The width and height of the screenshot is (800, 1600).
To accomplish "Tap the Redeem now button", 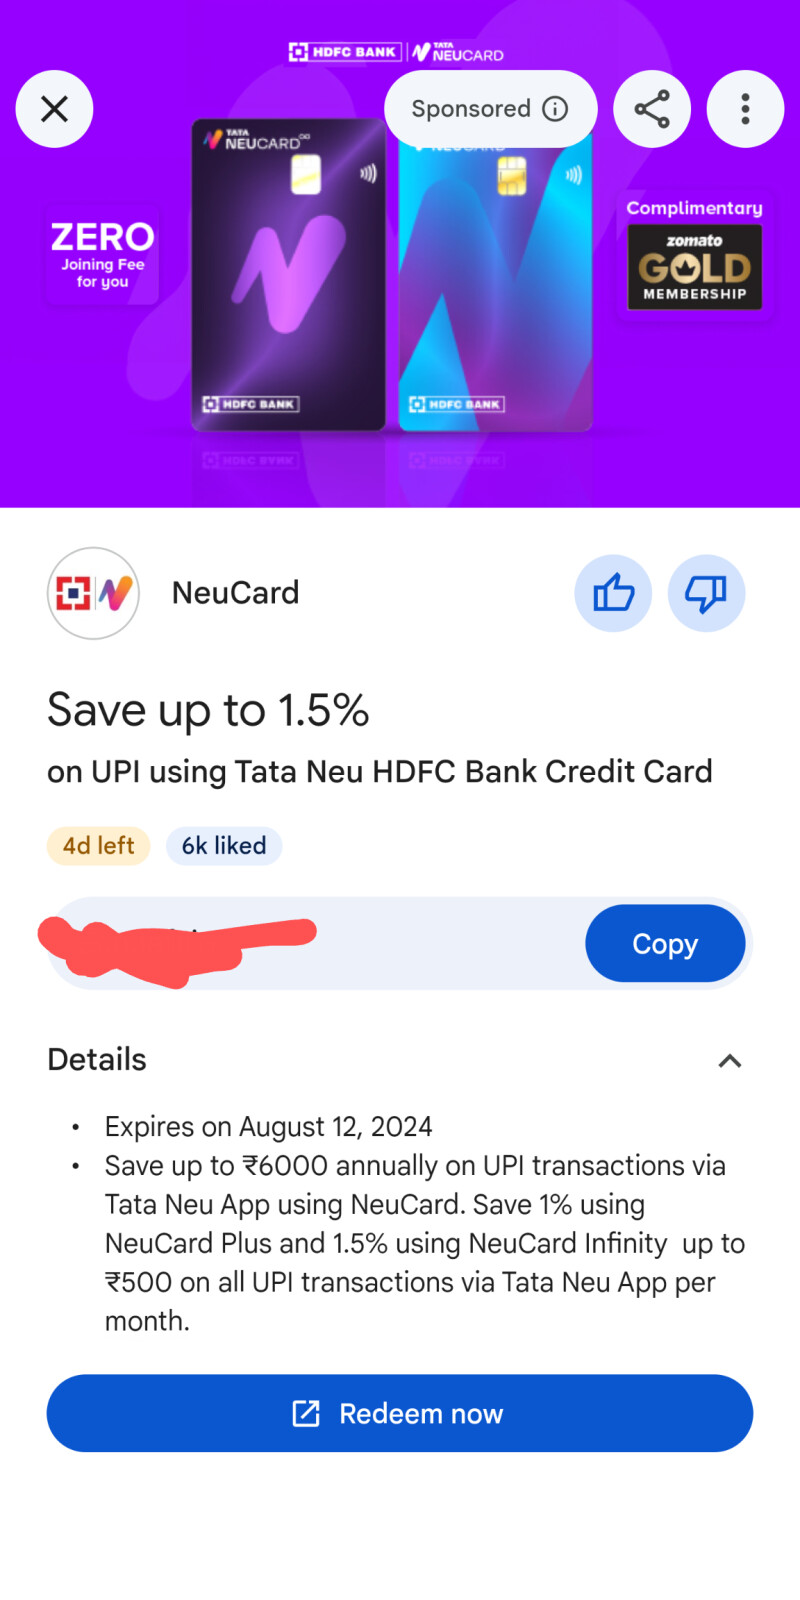I will tap(400, 1413).
